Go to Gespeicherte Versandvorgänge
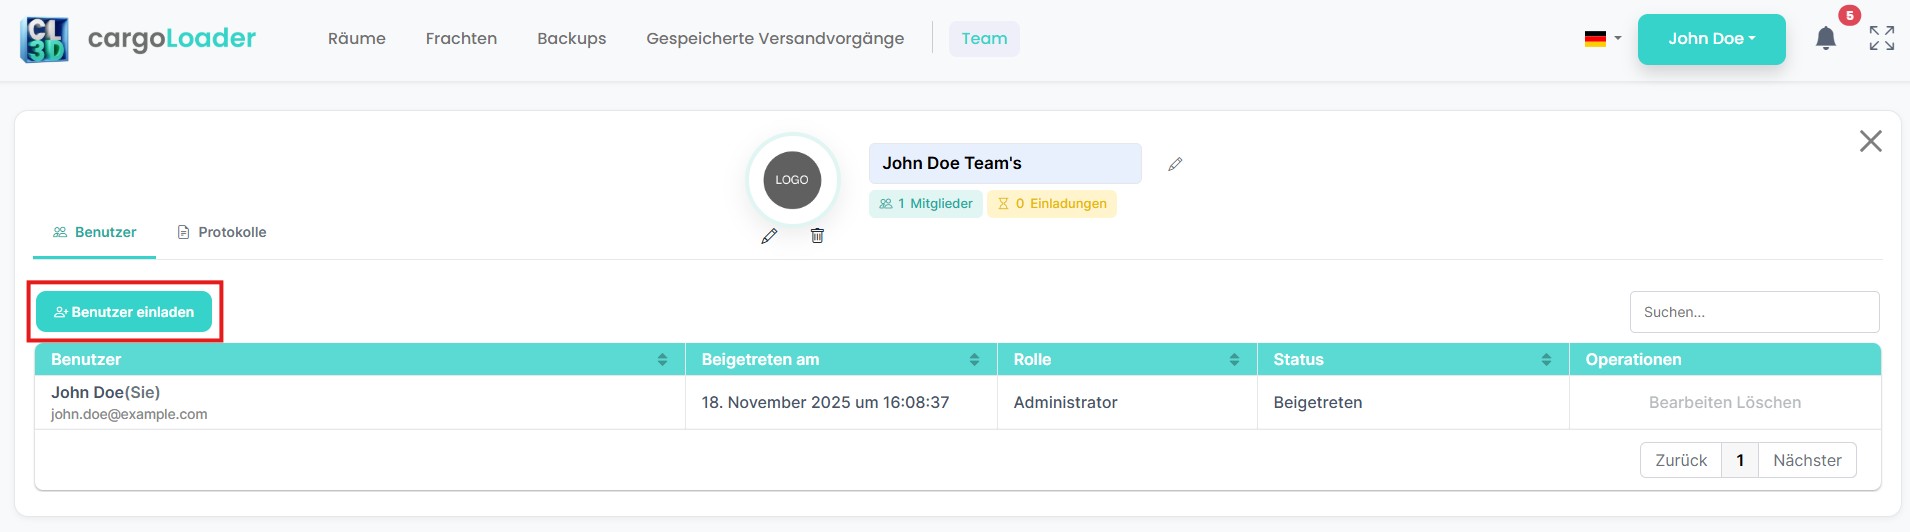This screenshot has height=532, width=1910. (x=774, y=39)
